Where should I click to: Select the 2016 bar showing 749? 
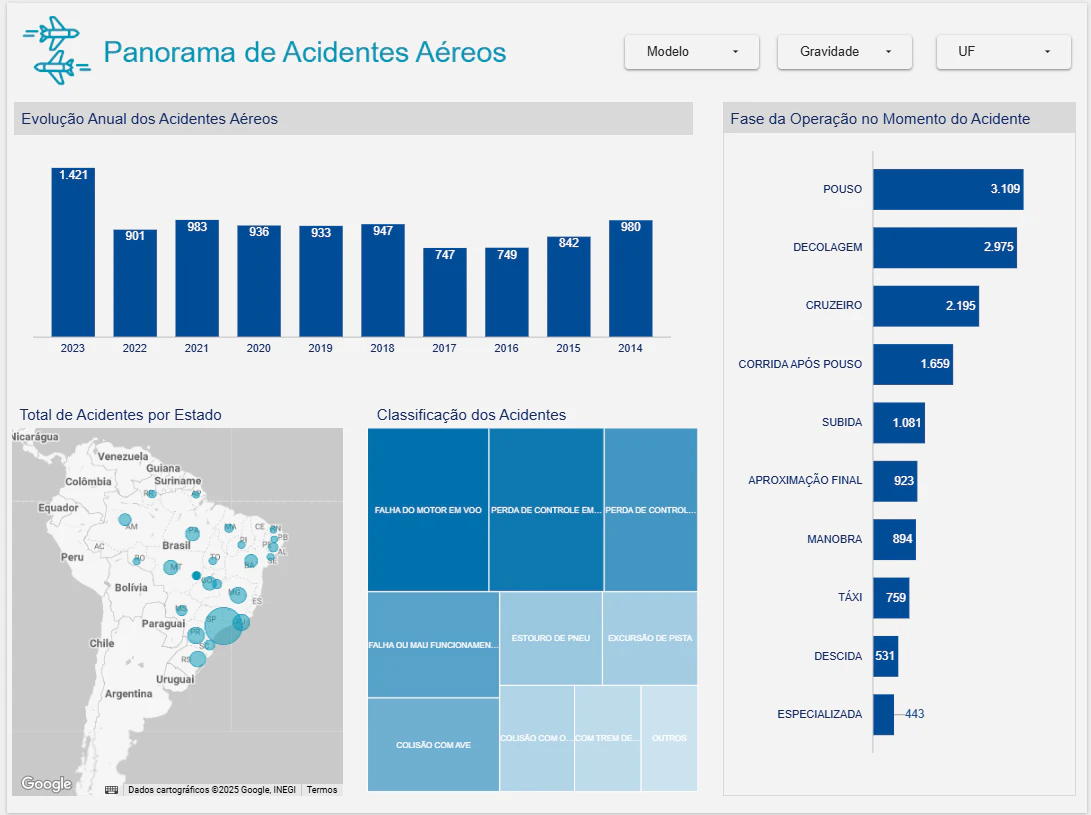(507, 292)
